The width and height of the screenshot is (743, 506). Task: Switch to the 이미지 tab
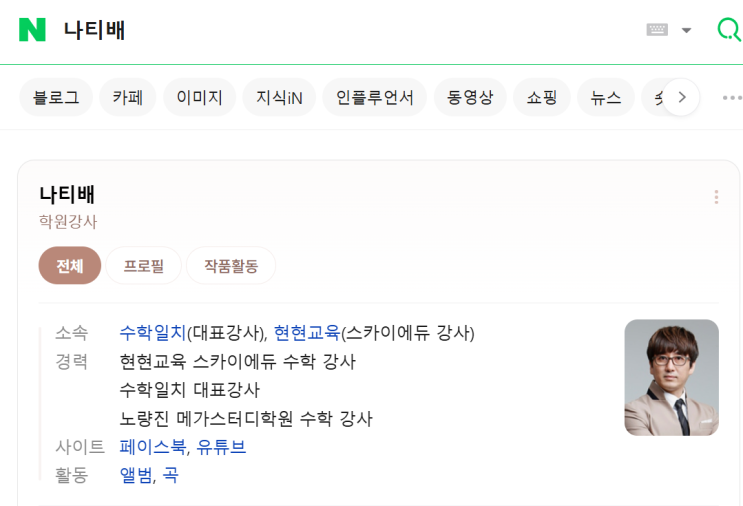pyautogui.click(x=200, y=97)
